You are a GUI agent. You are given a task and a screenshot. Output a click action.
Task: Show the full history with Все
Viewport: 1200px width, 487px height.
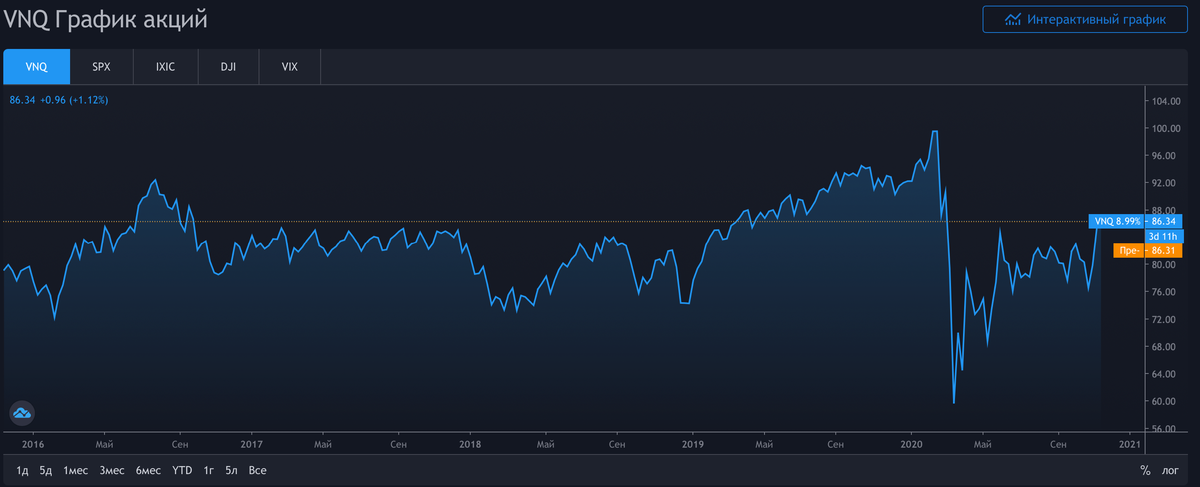click(257, 470)
